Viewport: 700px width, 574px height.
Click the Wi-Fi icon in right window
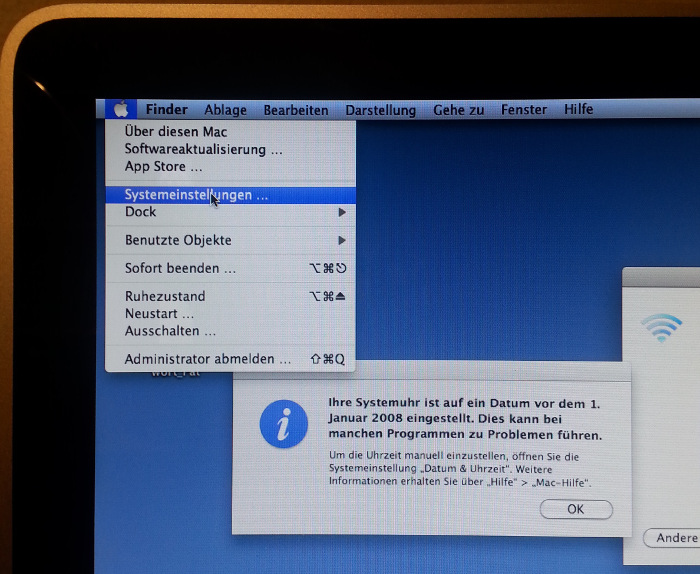[662, 328]
